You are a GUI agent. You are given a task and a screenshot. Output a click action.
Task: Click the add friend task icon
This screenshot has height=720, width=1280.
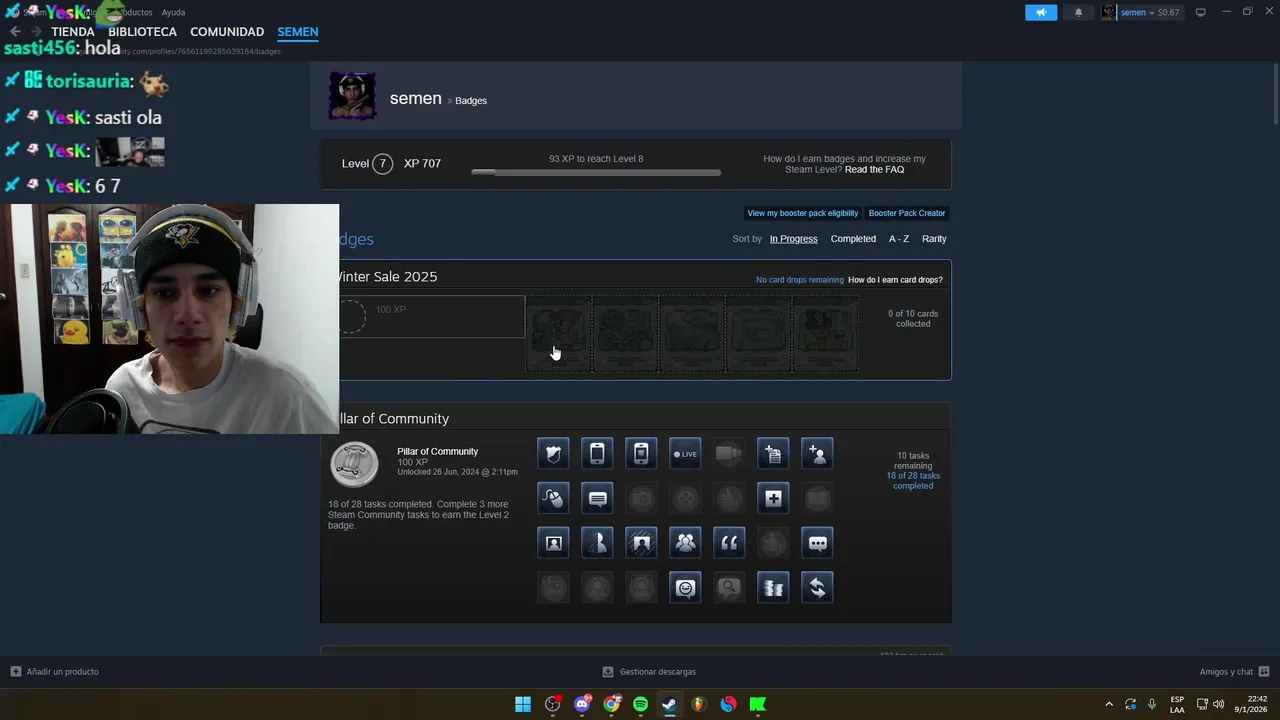(x=817, y=454)
